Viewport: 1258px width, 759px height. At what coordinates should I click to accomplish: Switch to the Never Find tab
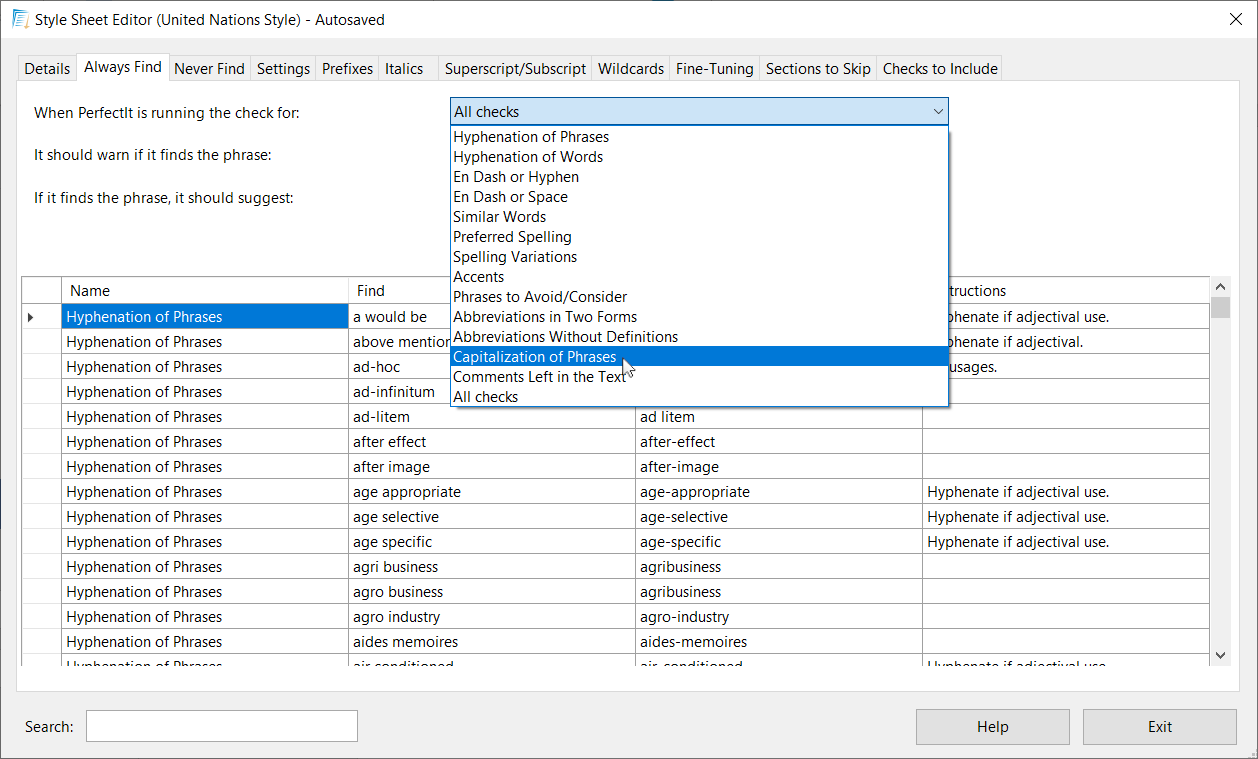point(209,69)
